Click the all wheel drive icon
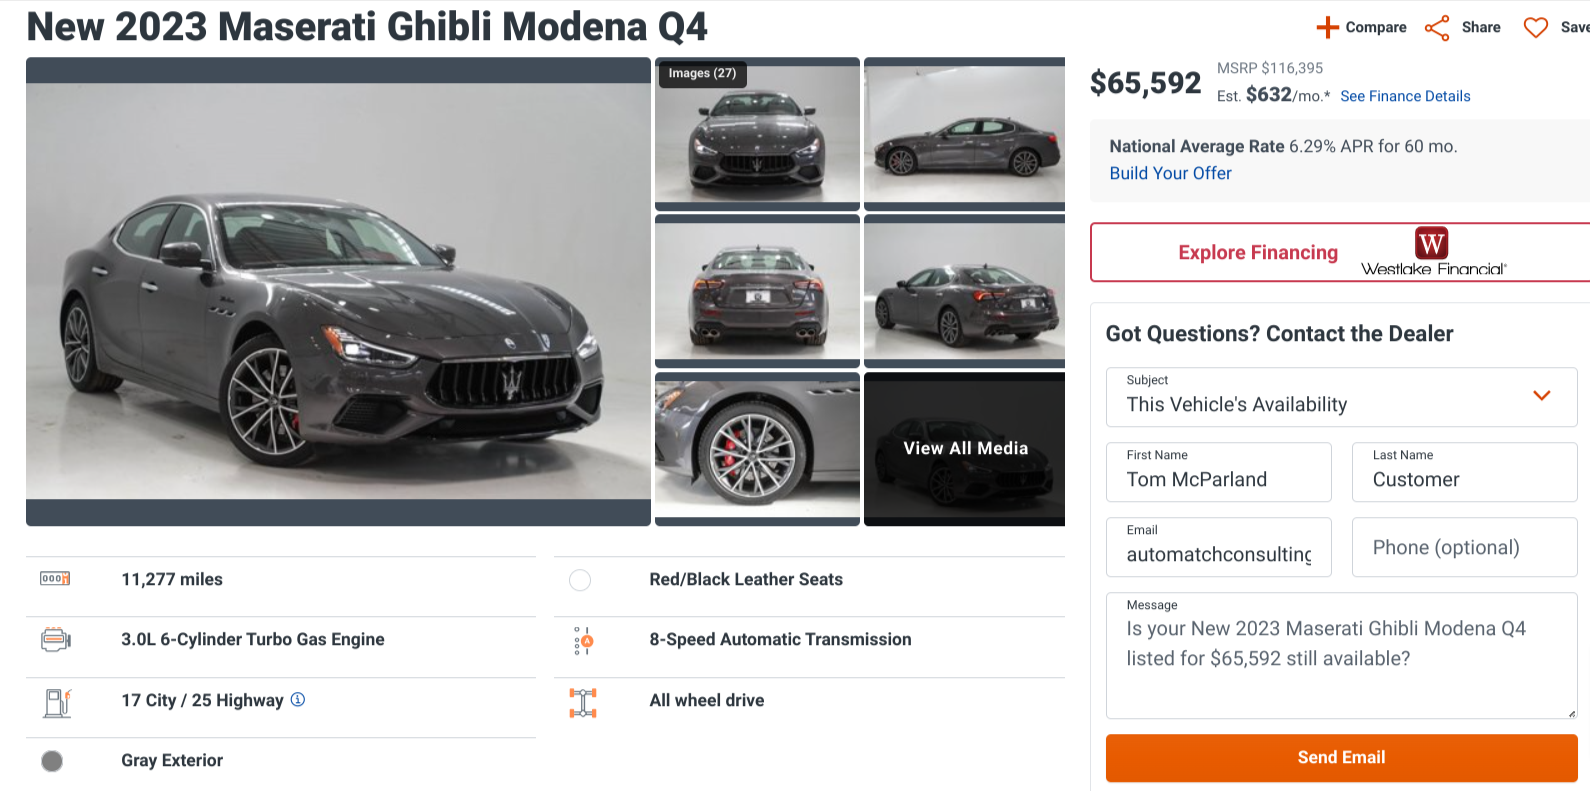 (x=583, y=702)
